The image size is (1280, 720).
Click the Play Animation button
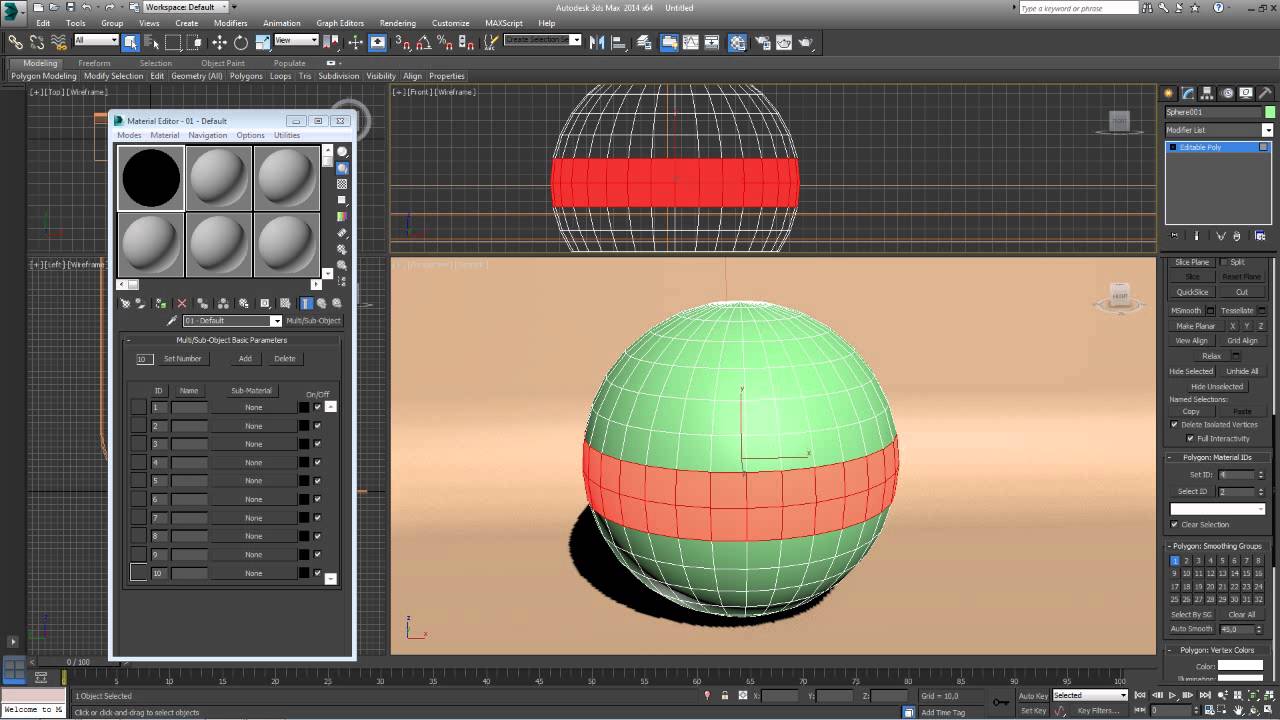[1173, 695]
